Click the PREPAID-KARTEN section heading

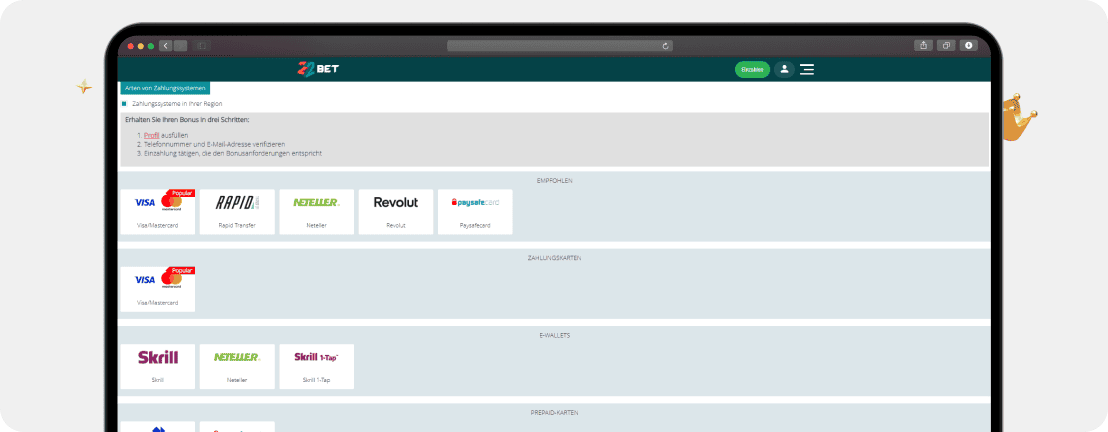(554, 412)
